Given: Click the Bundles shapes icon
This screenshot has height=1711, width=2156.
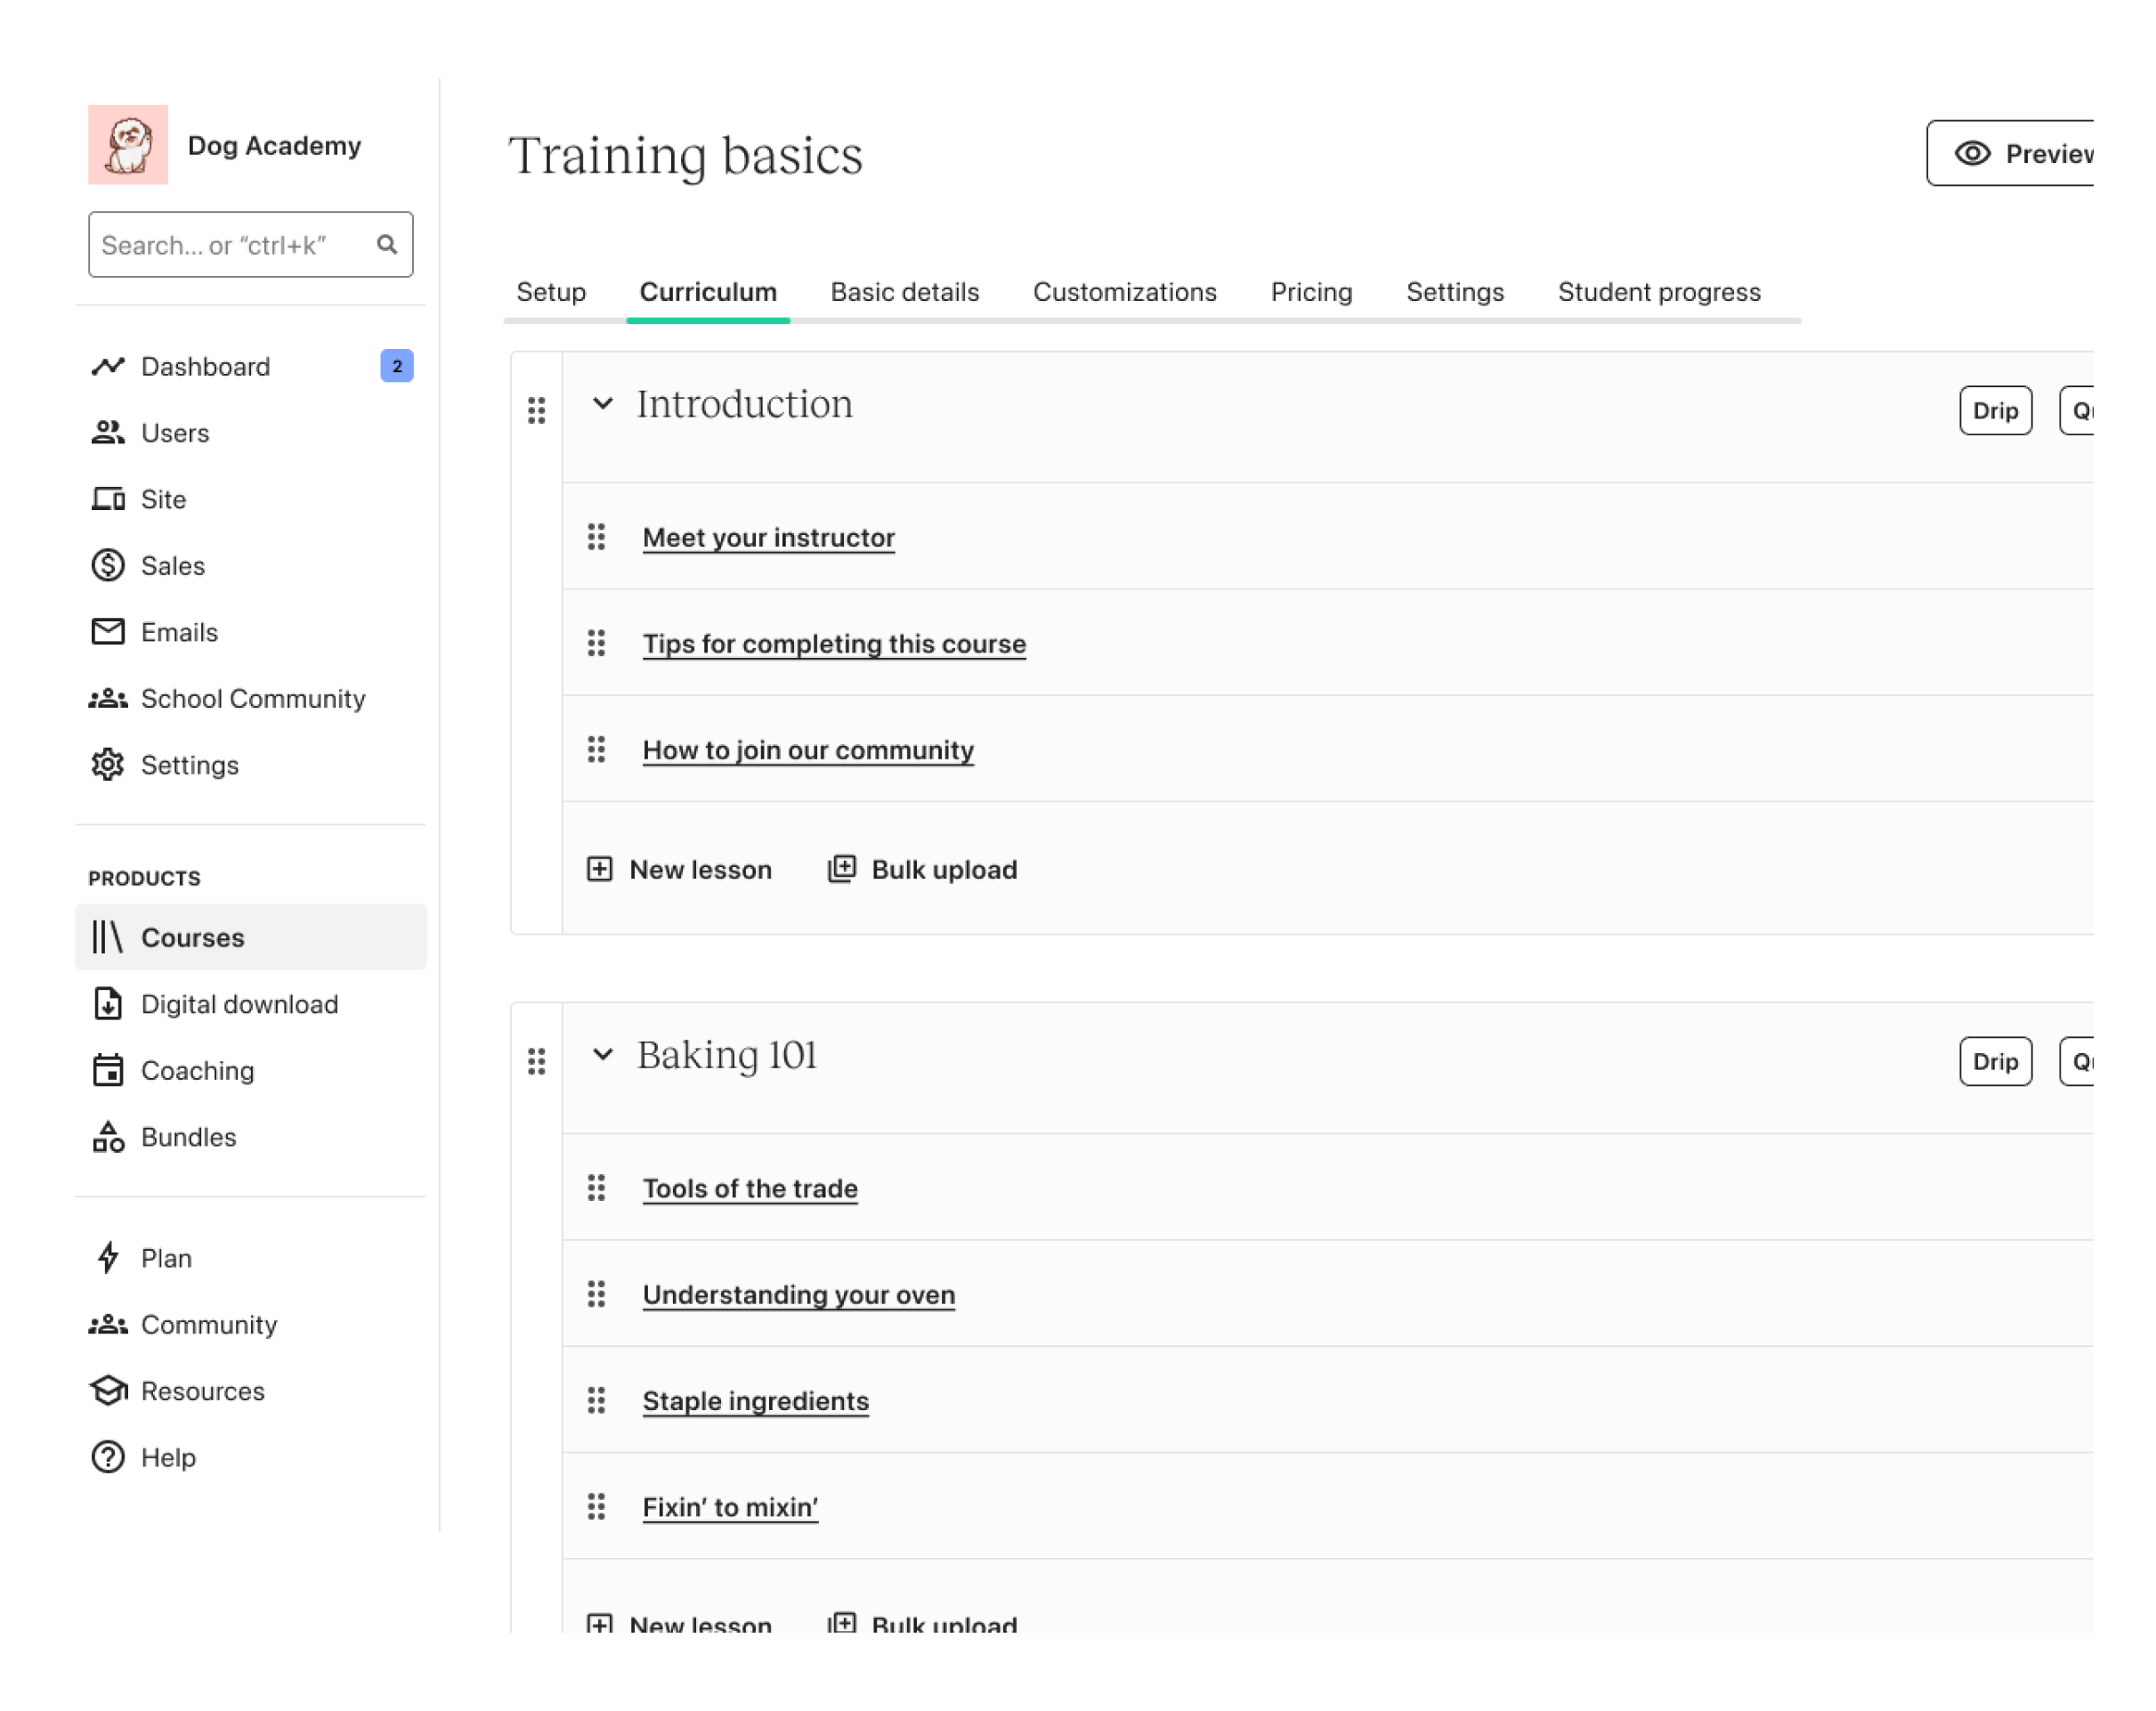Looking at the screenshot, I should (x=108, y=1137).
